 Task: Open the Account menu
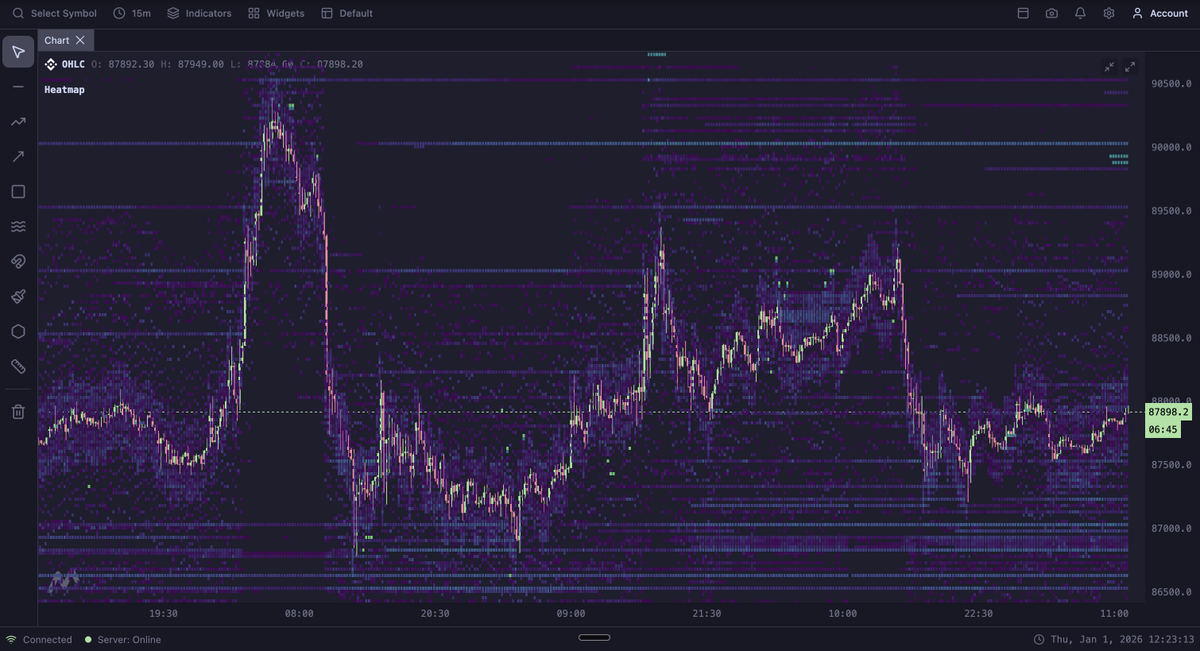[x=1160, y=13]
